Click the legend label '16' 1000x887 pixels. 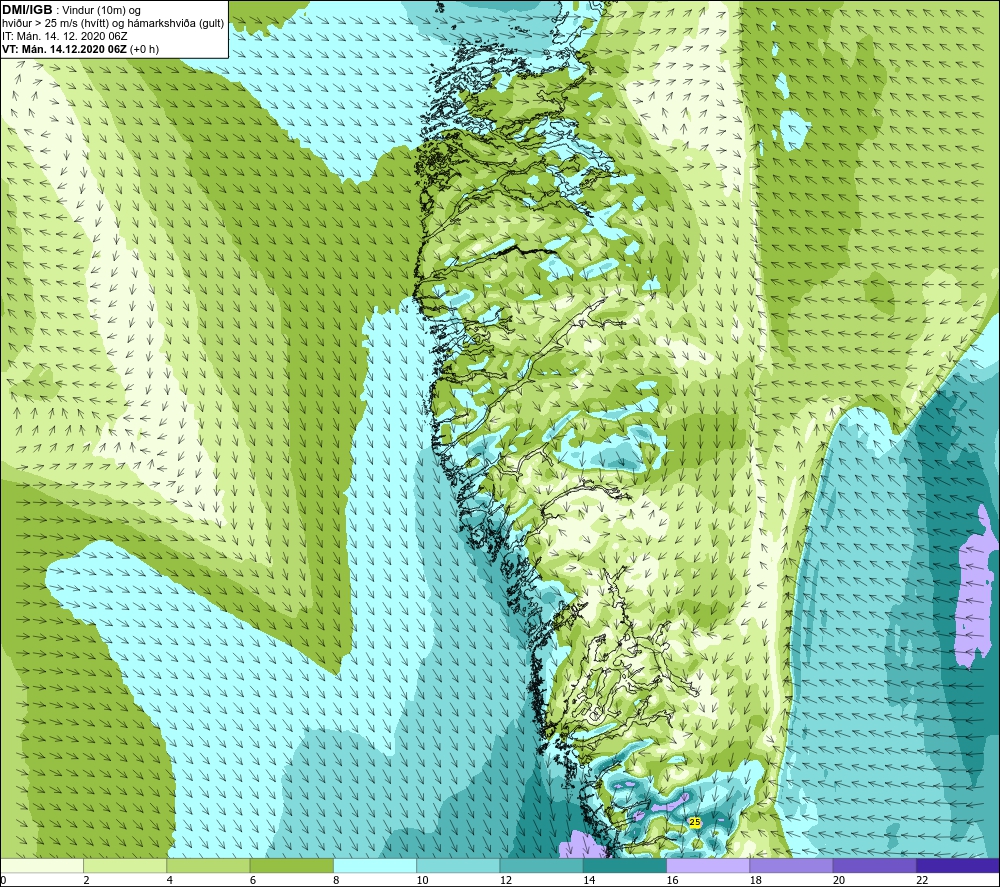pos(672,880)
